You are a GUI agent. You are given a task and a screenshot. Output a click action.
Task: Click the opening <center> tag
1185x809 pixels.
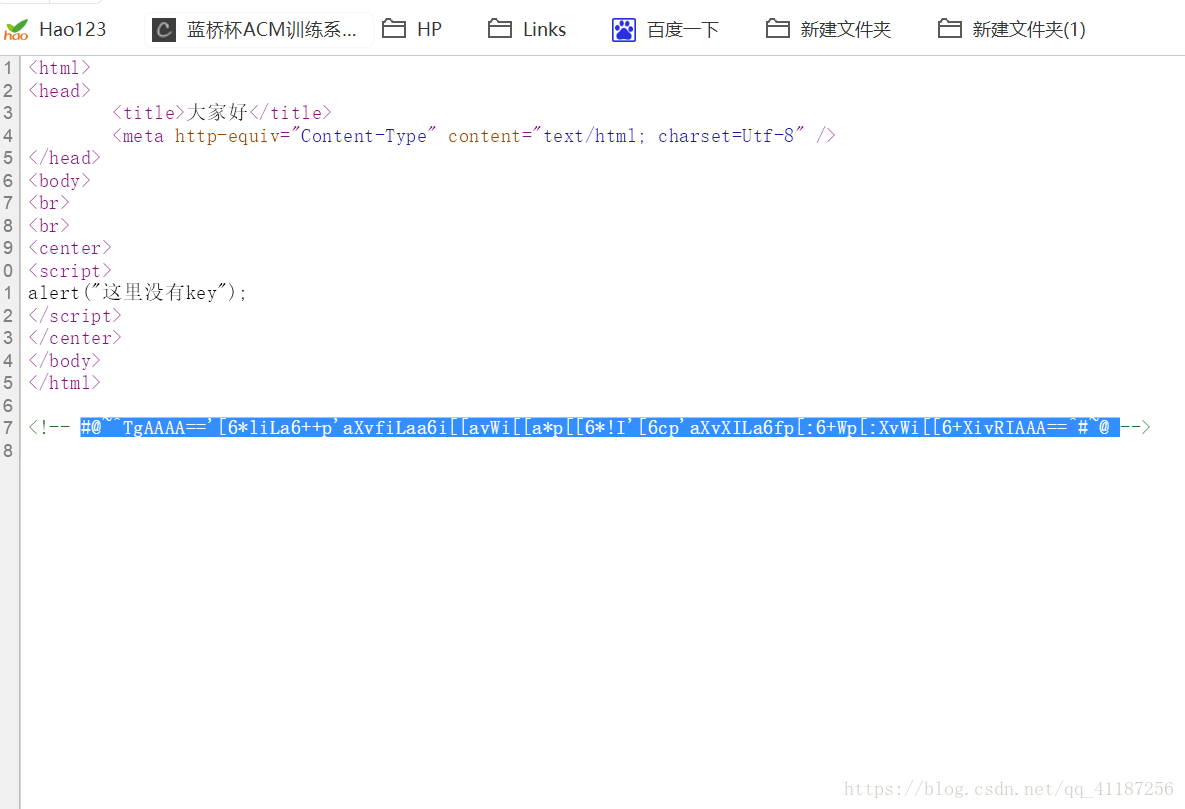[70, 248]
